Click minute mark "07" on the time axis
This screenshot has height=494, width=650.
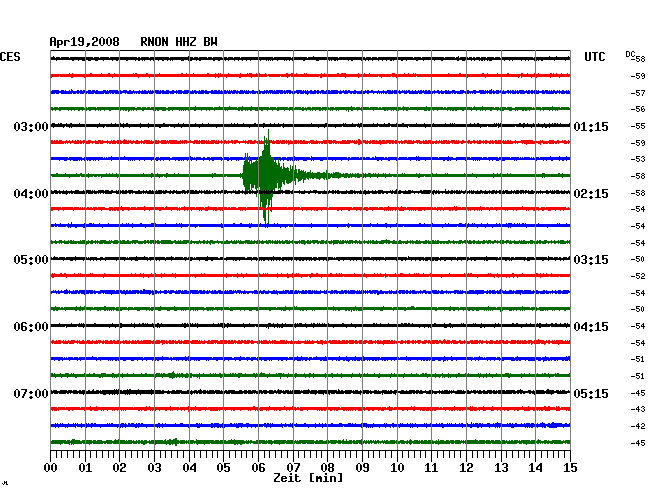293,467
